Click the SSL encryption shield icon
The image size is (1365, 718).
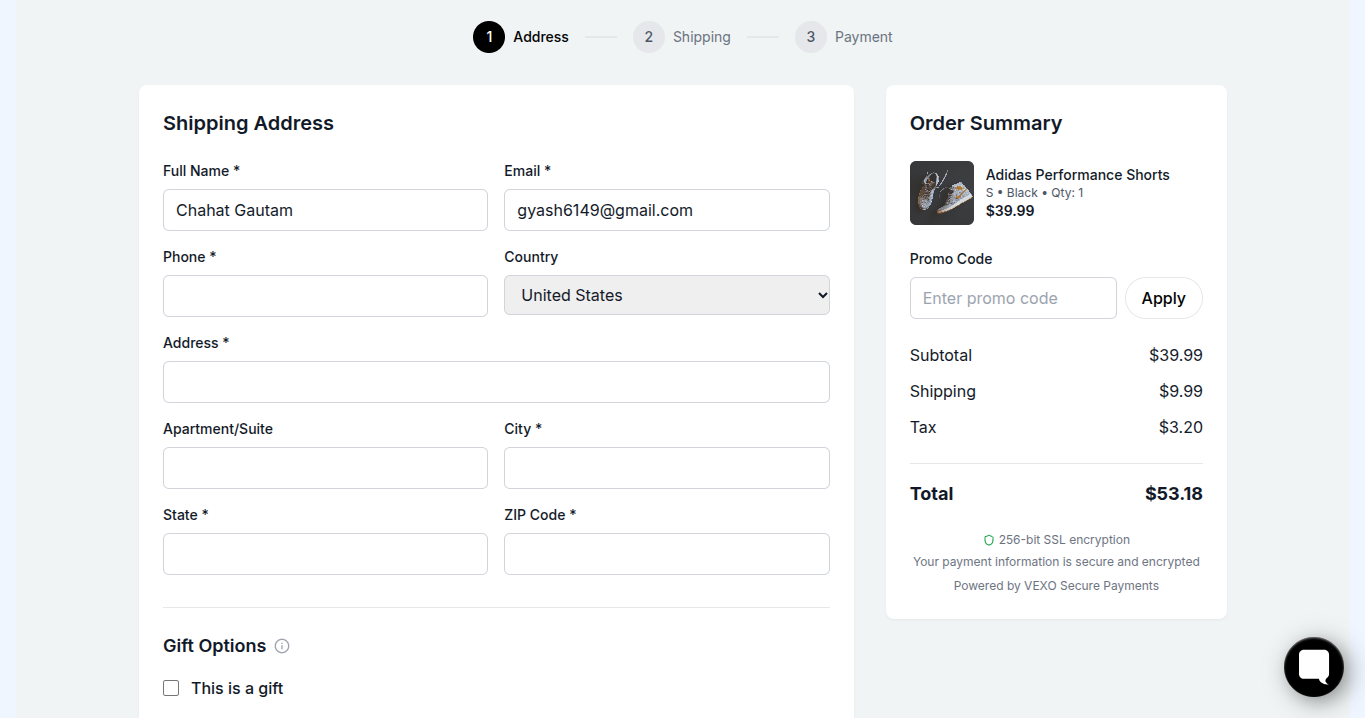click(x=988, y=540)
